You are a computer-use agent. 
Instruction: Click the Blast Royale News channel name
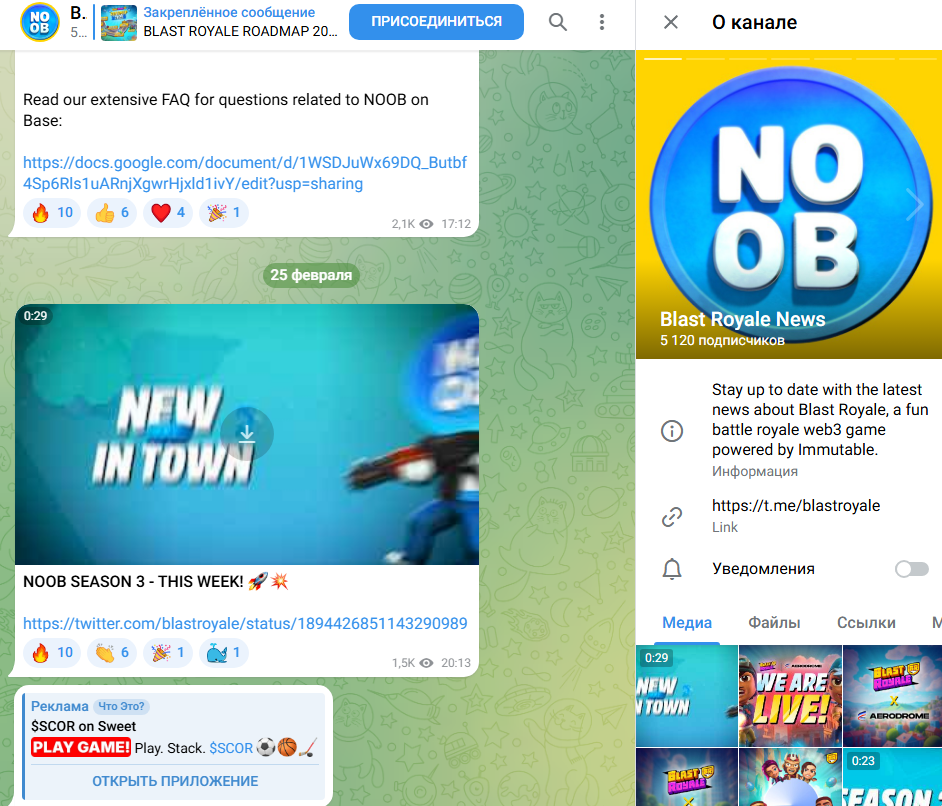(743, 319)
